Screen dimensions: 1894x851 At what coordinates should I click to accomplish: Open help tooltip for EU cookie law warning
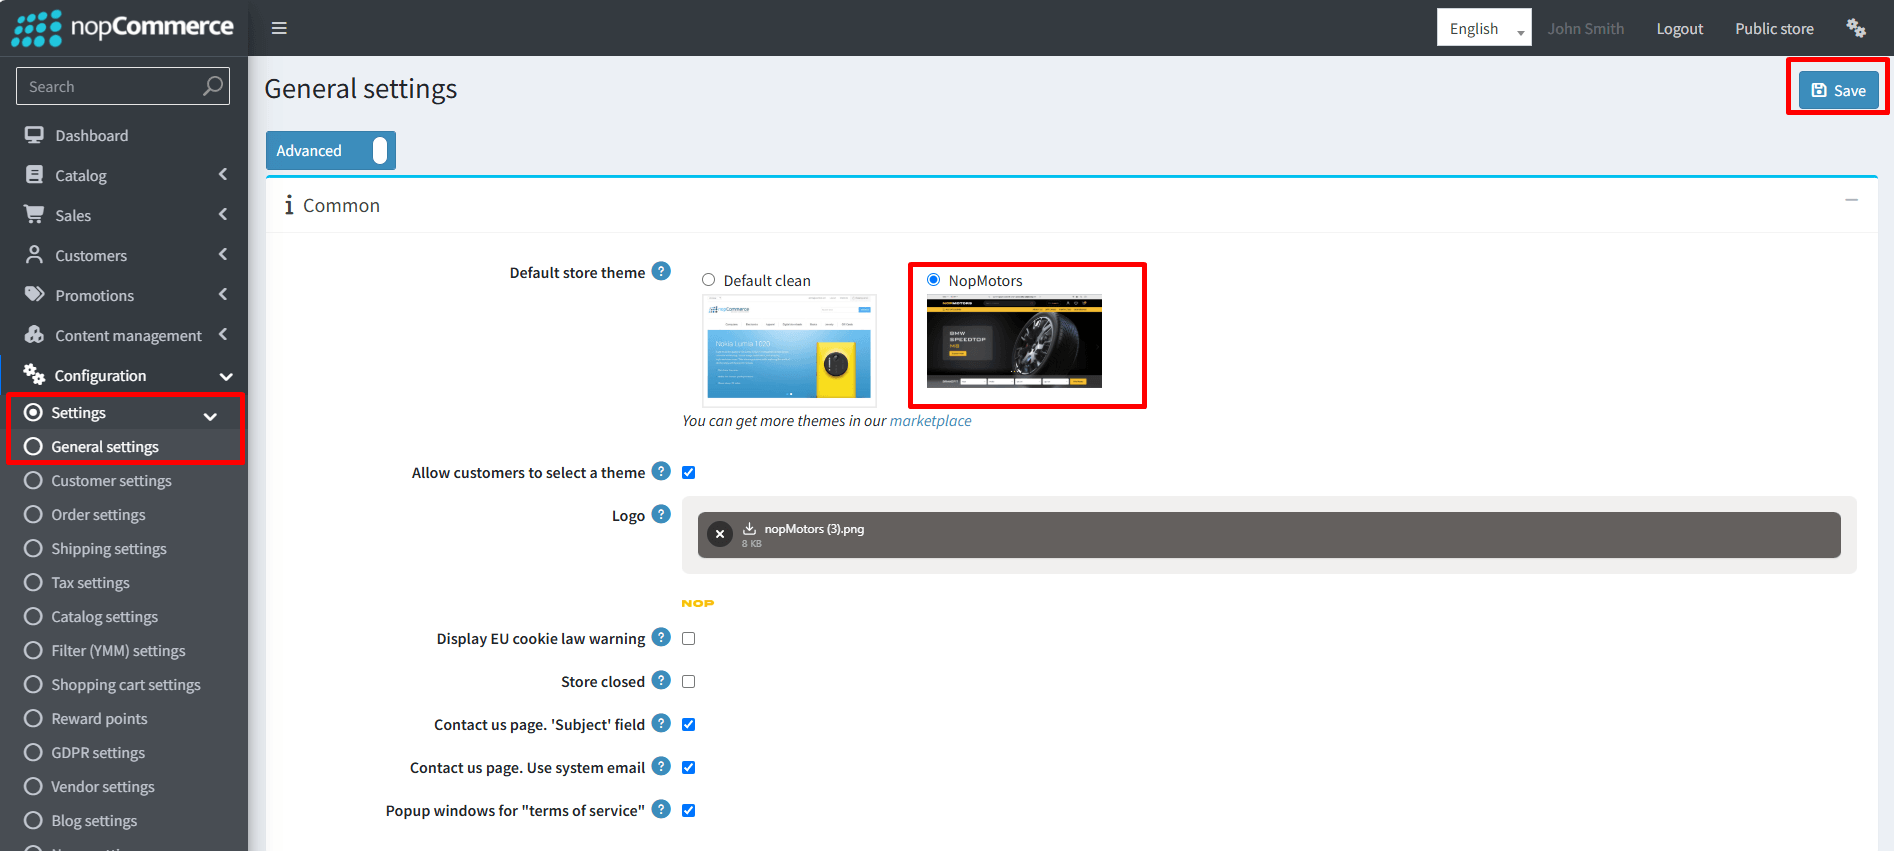(x=661, y=637)
